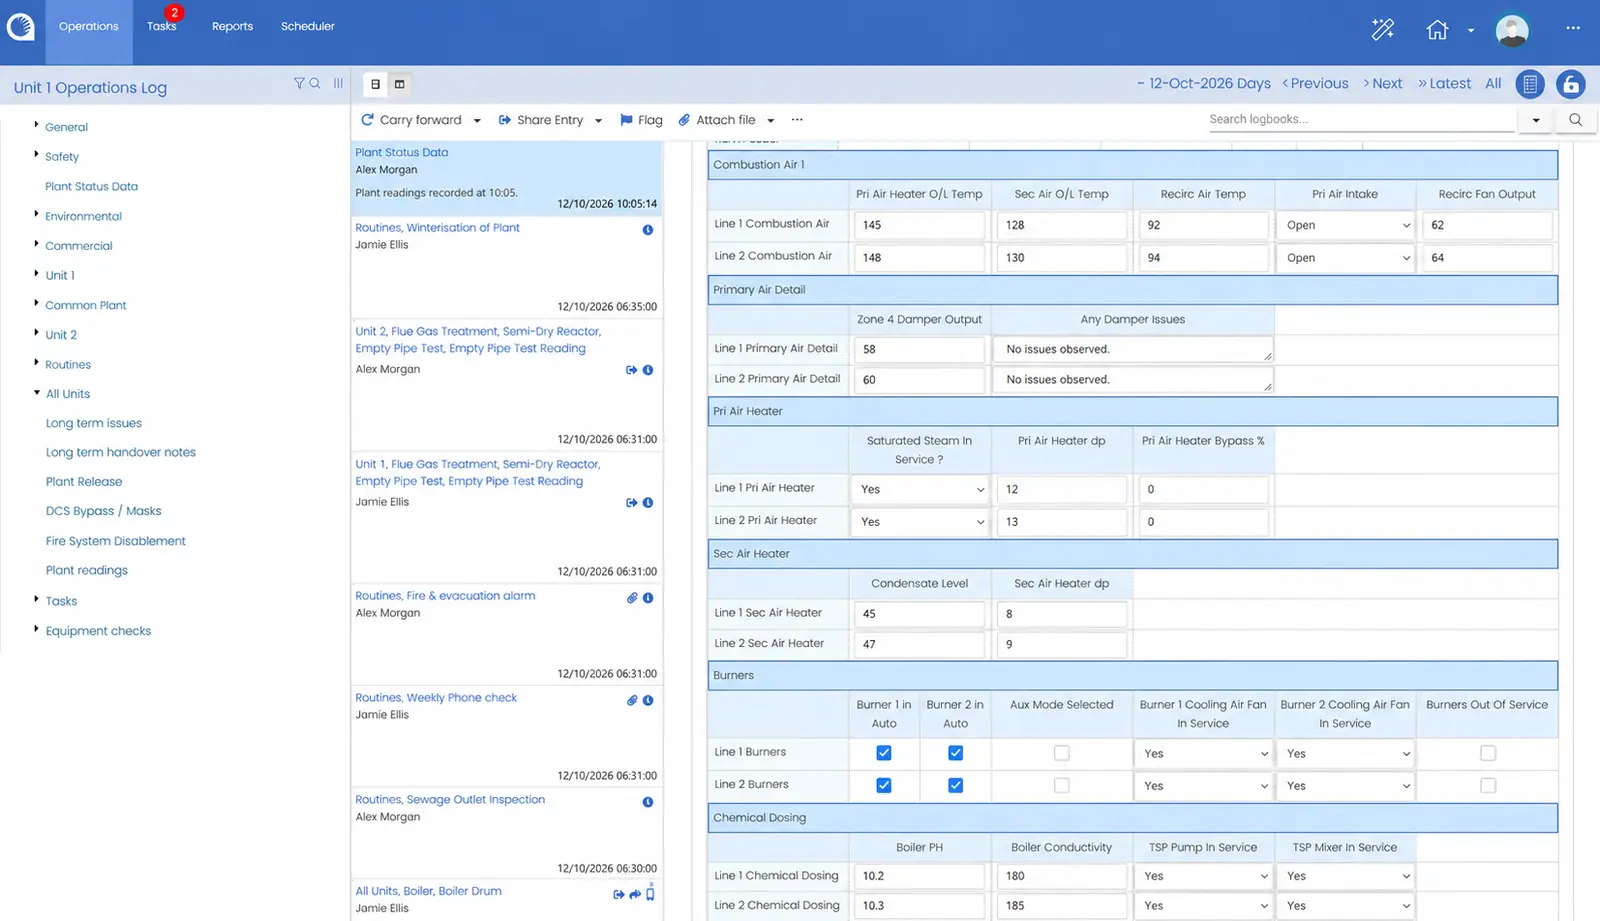Viewport: 1600px width, 921px height.
Task: Open Routines, Sewage Outlet Inspection entry
Action: (450, 800)
